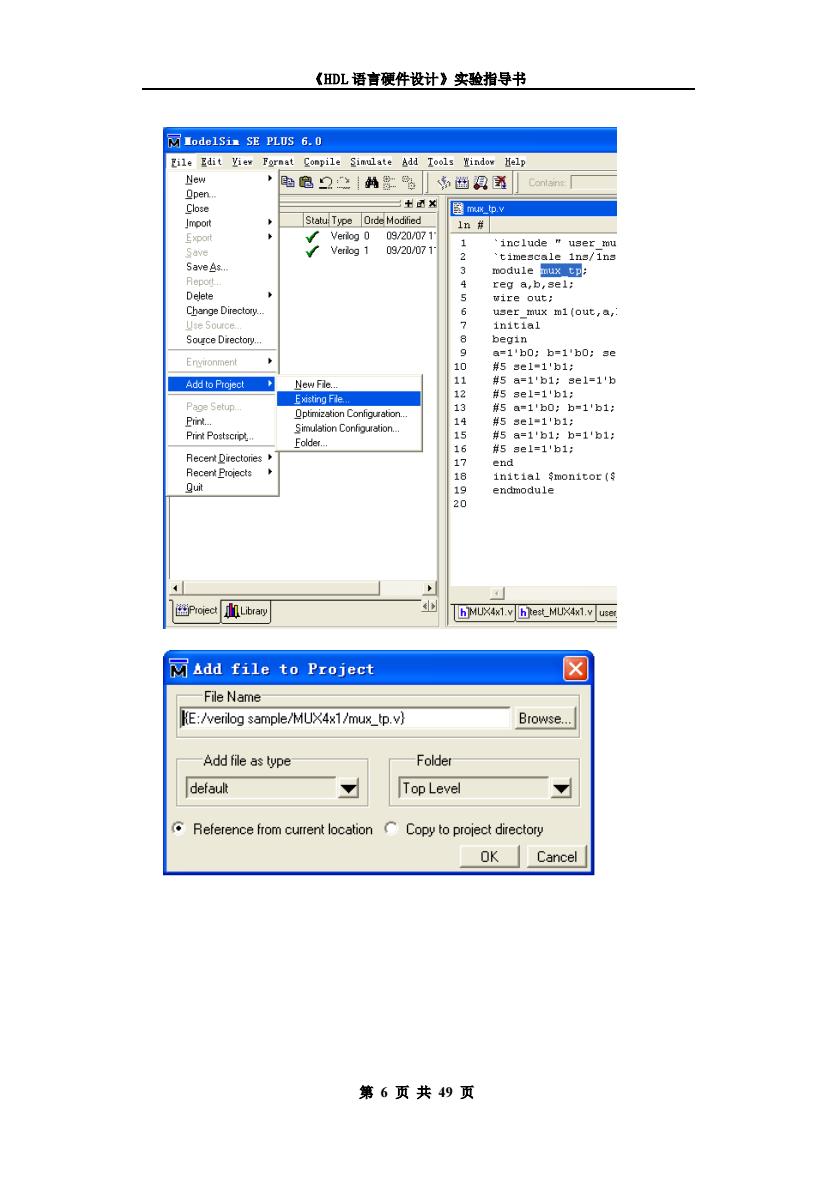Open the Tools menu in the menu bar
This screenshot has width=835, height=1179.
click(440, 162)
